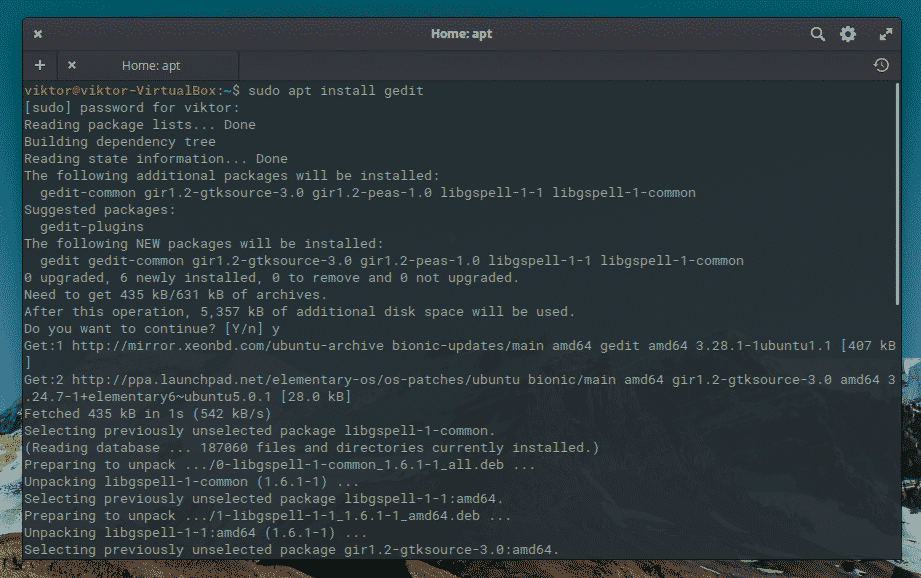Open the terminal search (magnifier) icon
Viewport: 921px width, 578px height.
pos(817,34)
